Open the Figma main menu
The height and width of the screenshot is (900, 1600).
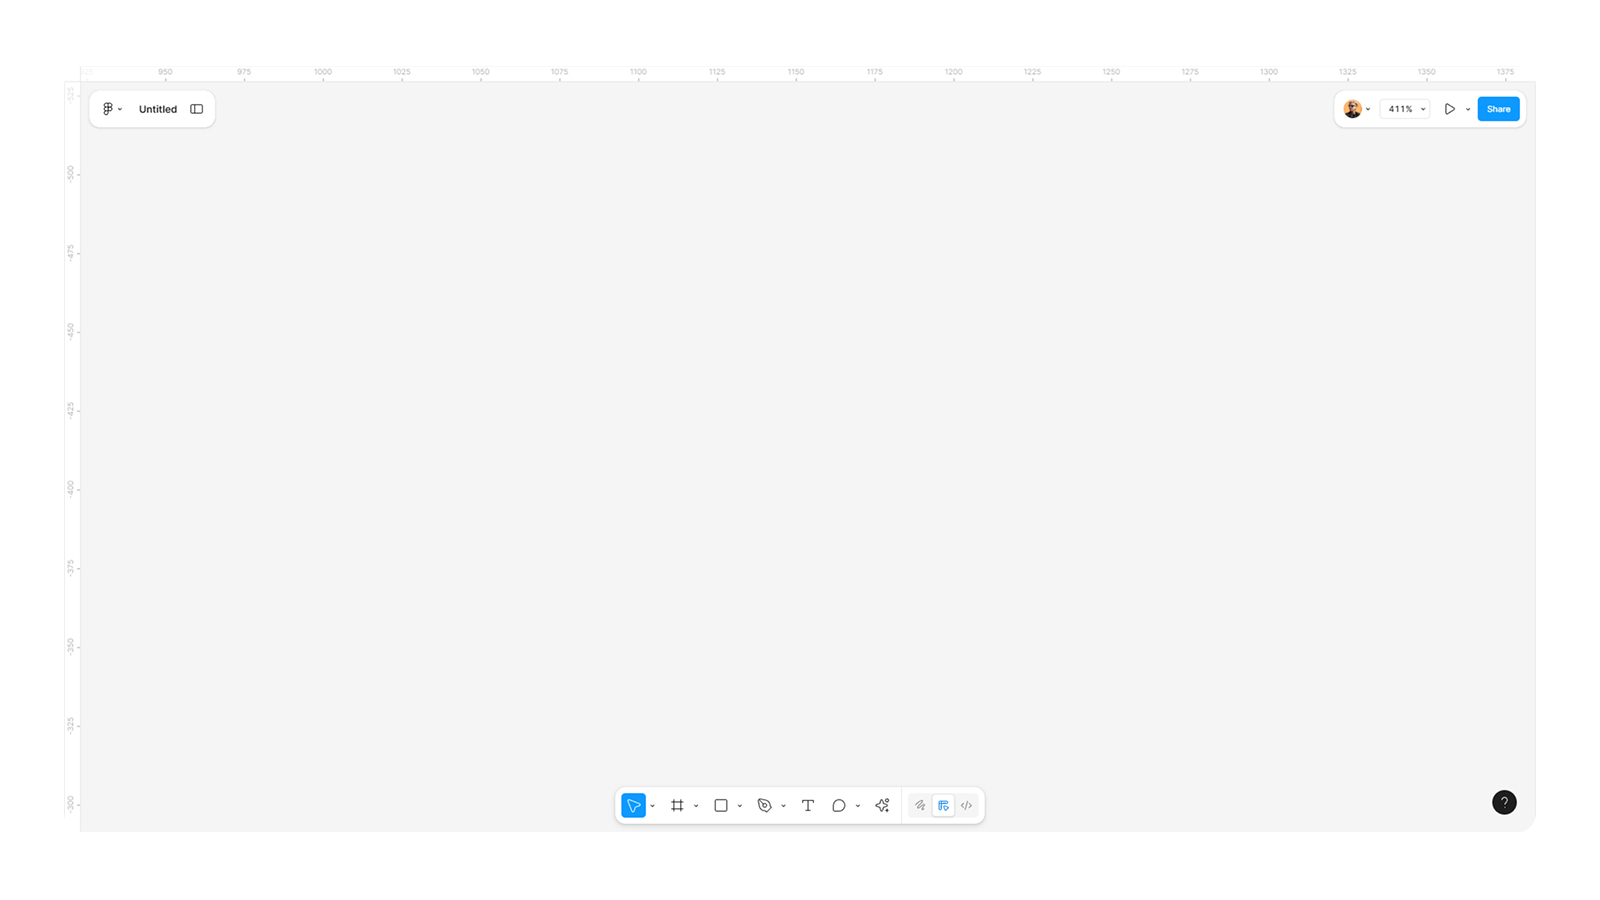pyautogui.click(x=111, y=109)
